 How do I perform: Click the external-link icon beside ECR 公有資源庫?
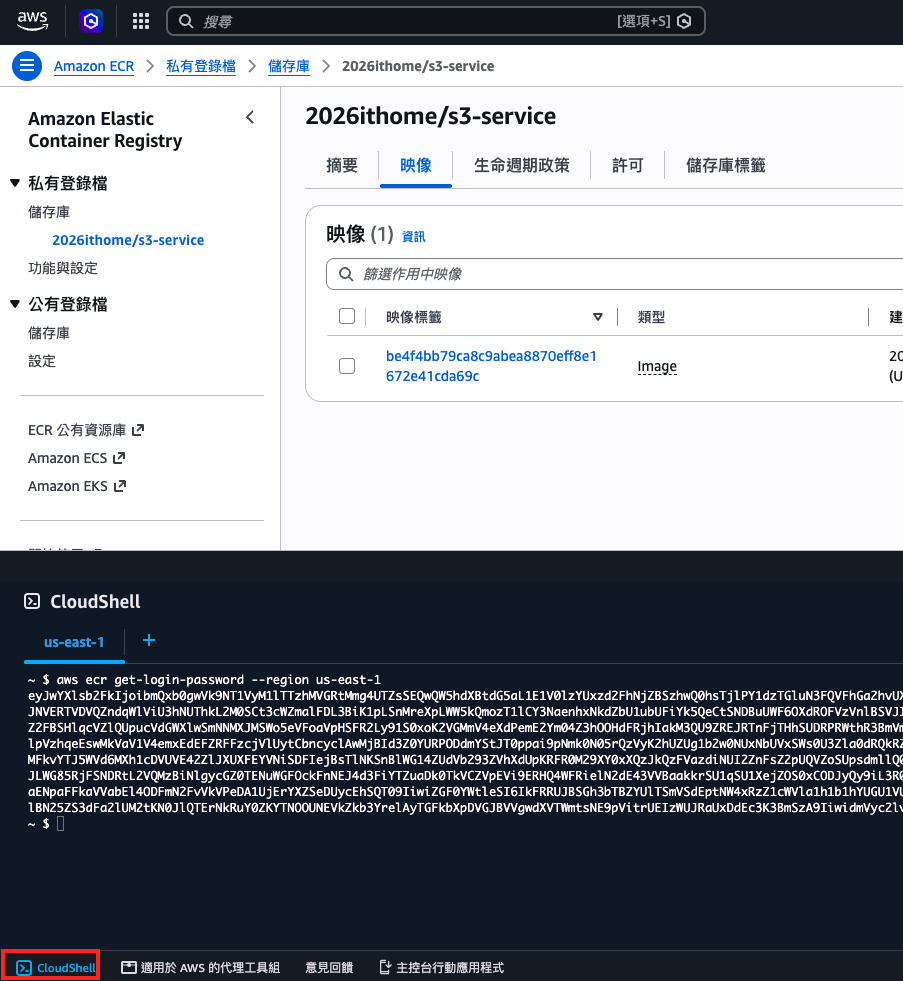pos(138,430)
